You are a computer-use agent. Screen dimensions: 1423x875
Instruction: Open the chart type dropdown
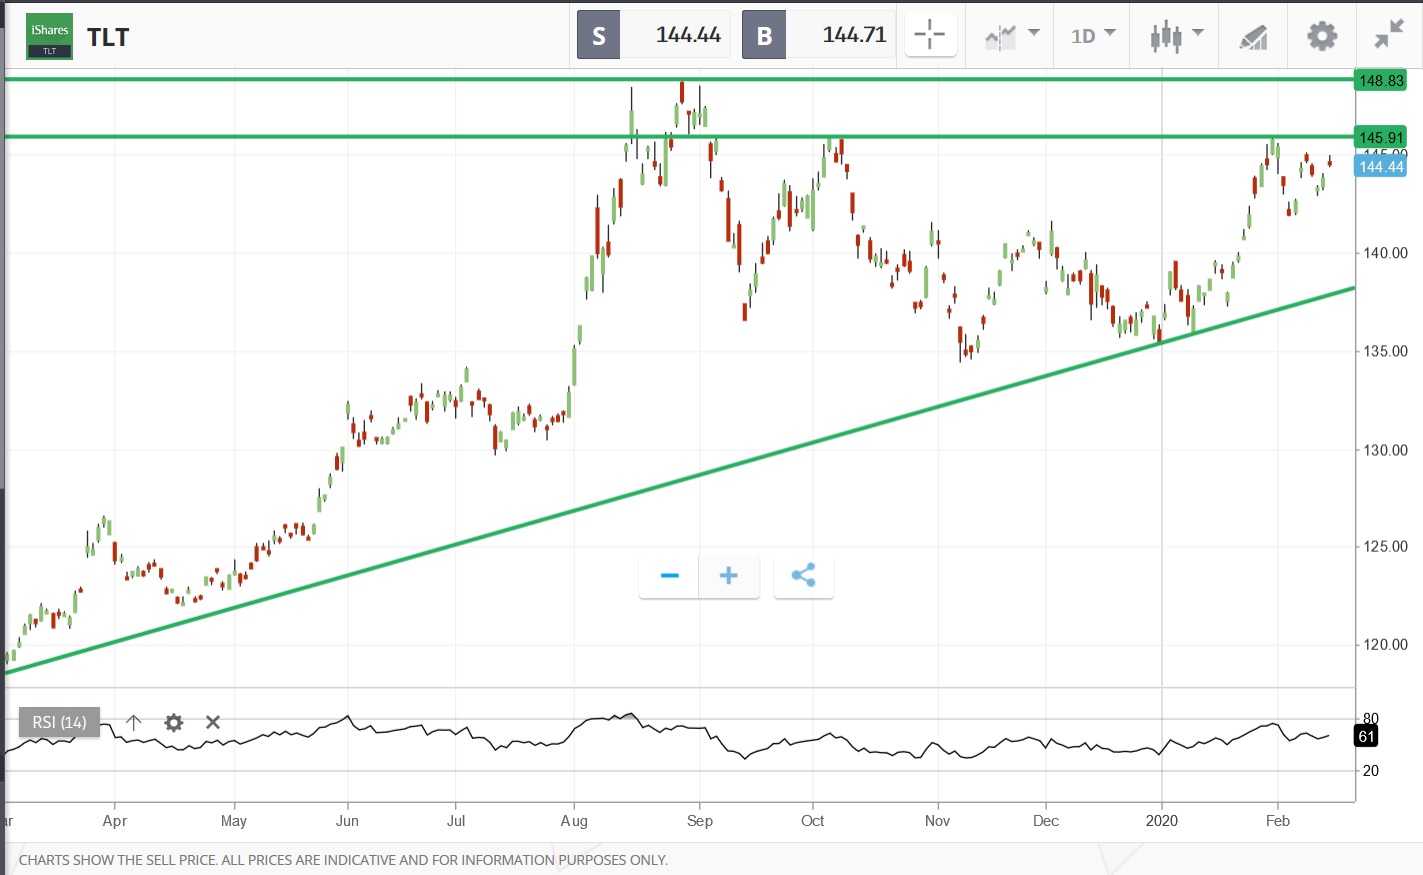click(x=1010, y=35)
